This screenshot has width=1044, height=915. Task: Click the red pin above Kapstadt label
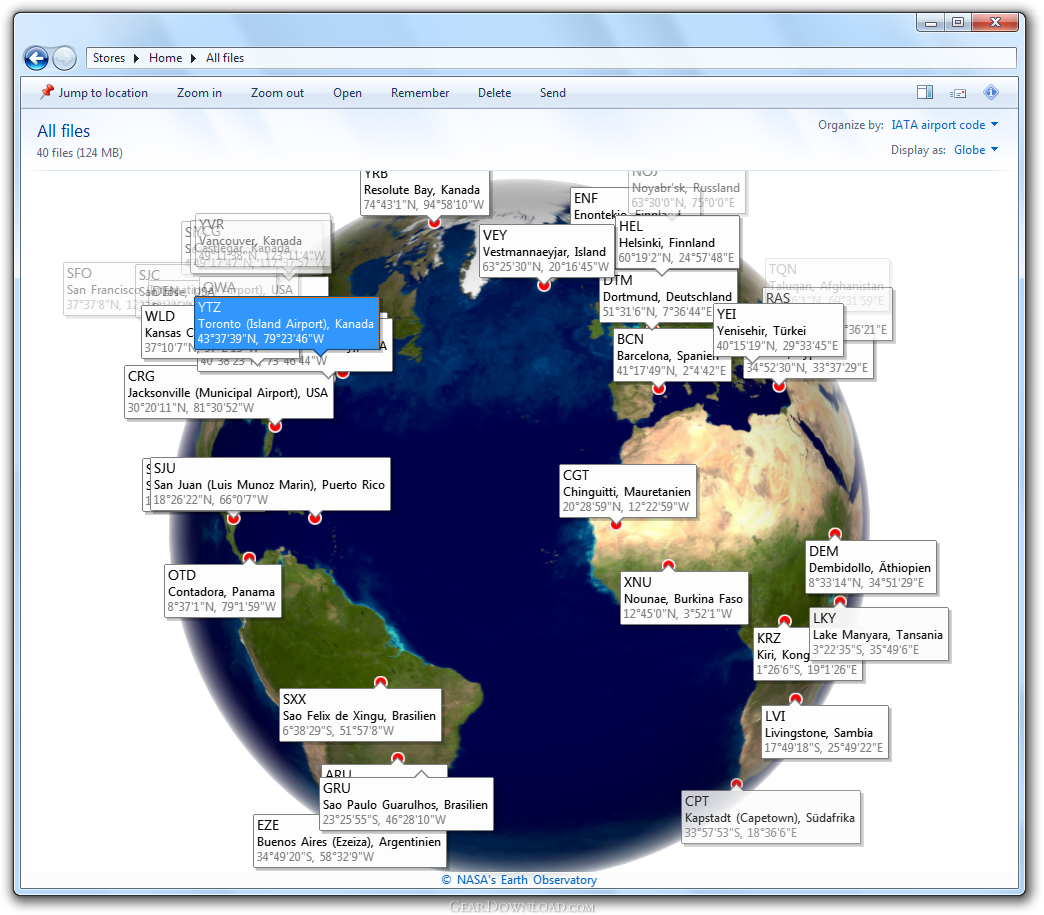(736, 784)
